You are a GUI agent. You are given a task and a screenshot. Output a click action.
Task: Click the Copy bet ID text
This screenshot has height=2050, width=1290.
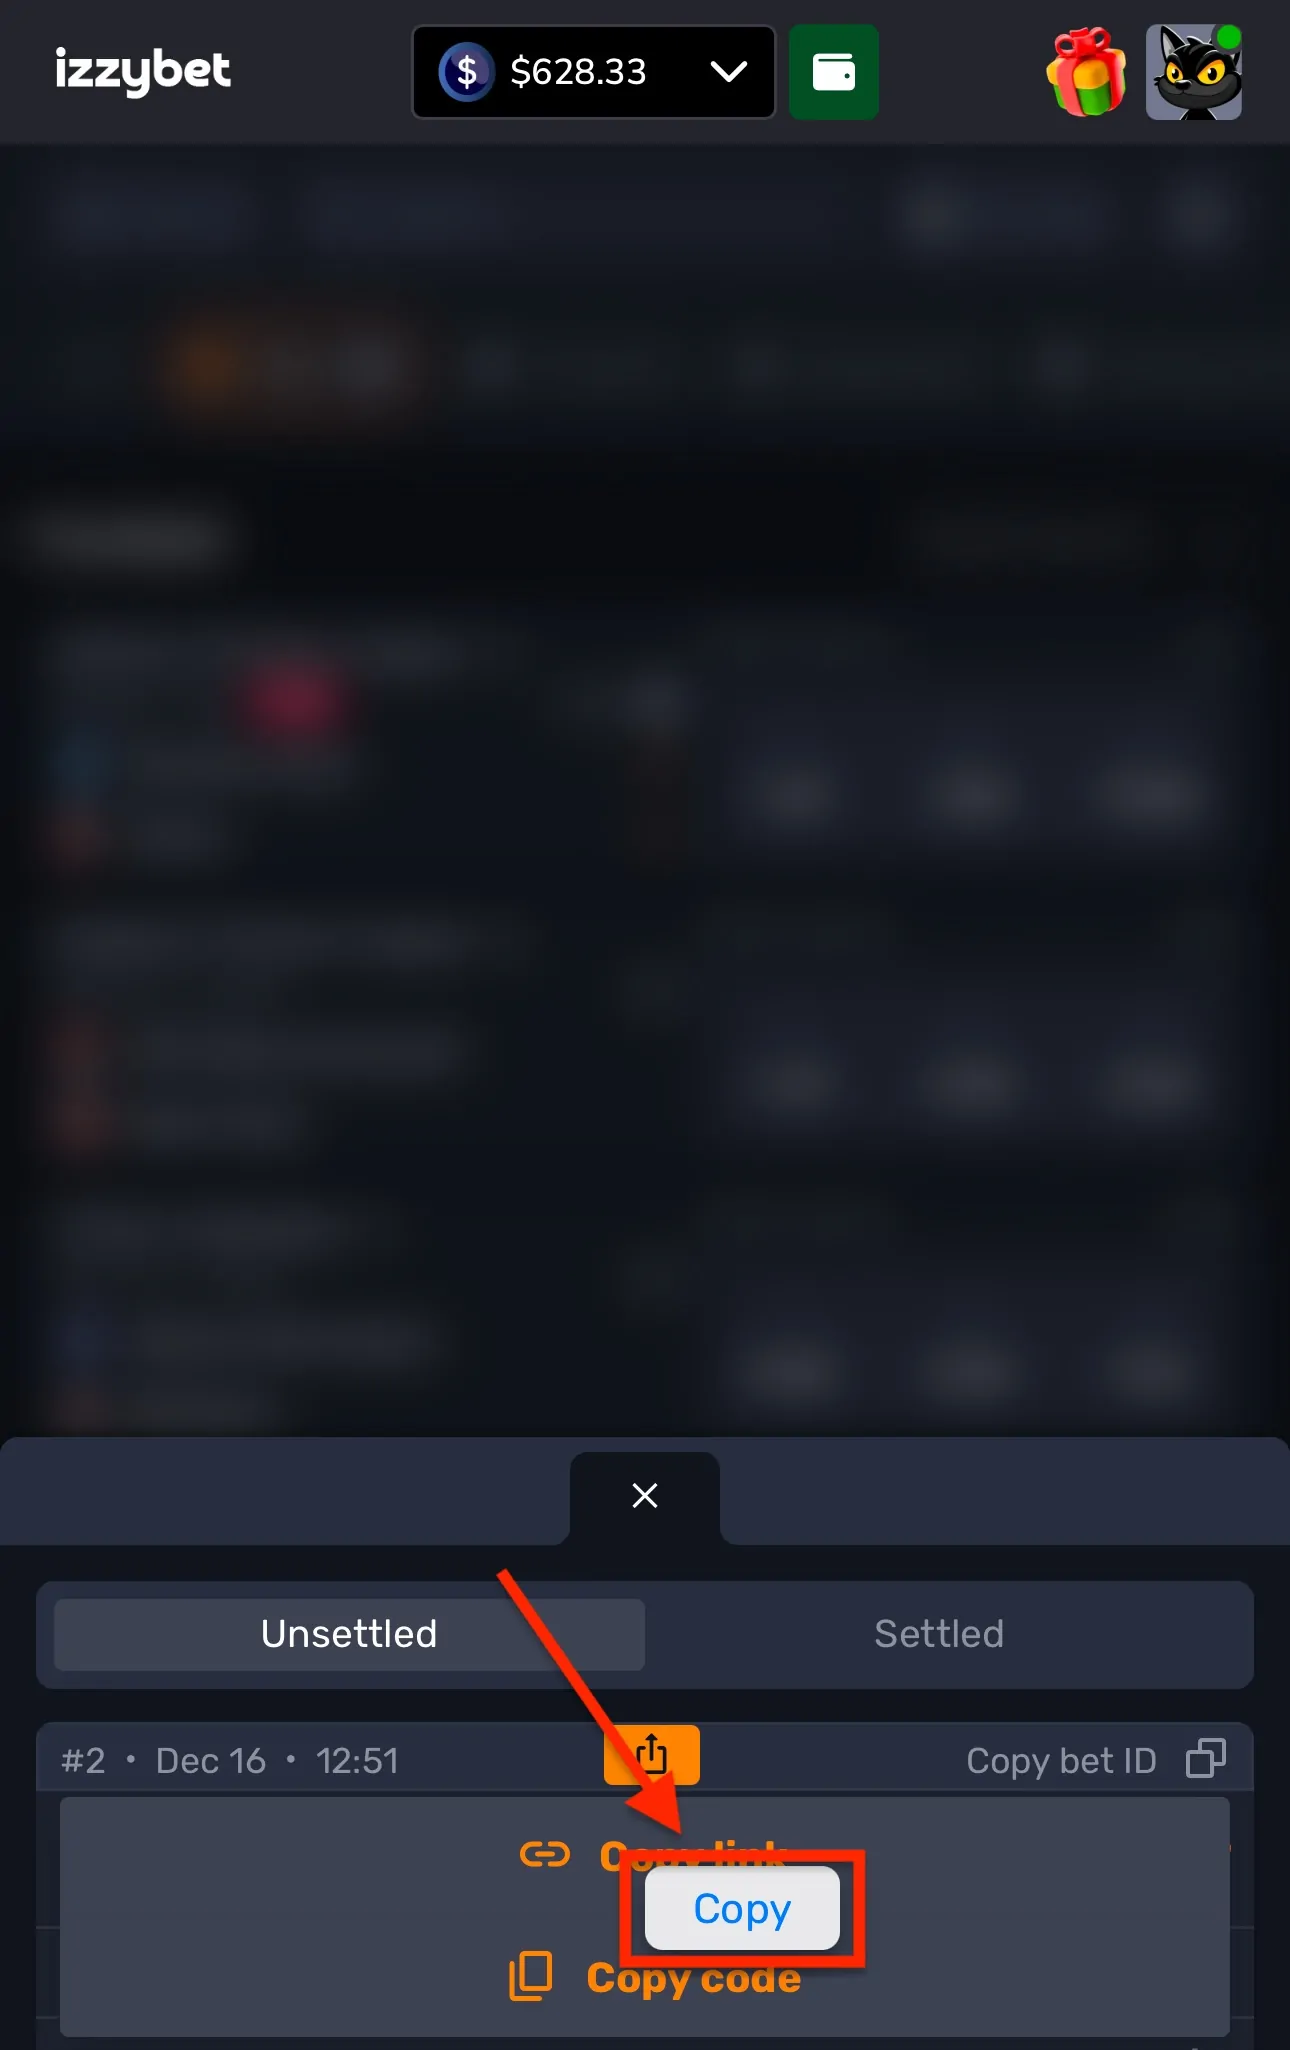pyautogui.click(x=1061, y=1760)
